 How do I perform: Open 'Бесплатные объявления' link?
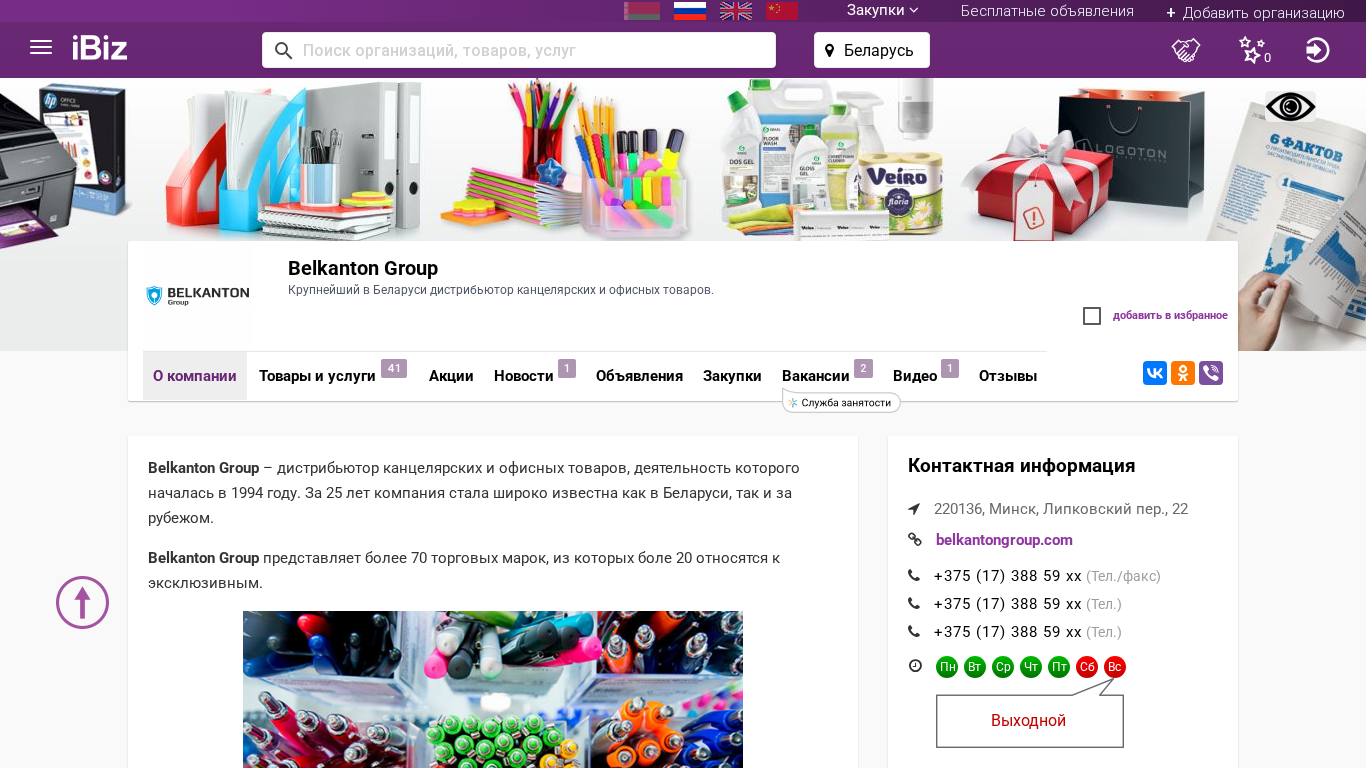pos(1047,11)
